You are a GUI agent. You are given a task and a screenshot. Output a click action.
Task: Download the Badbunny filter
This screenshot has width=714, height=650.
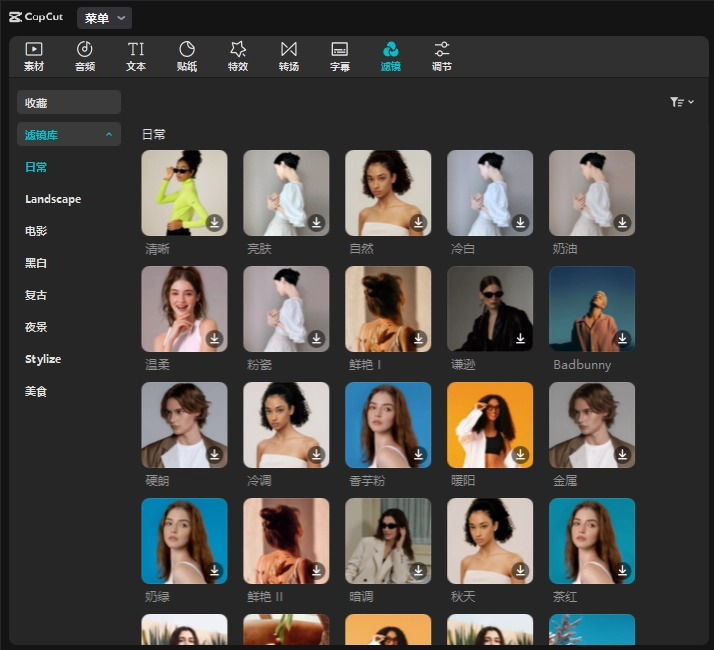coord(622,338)
